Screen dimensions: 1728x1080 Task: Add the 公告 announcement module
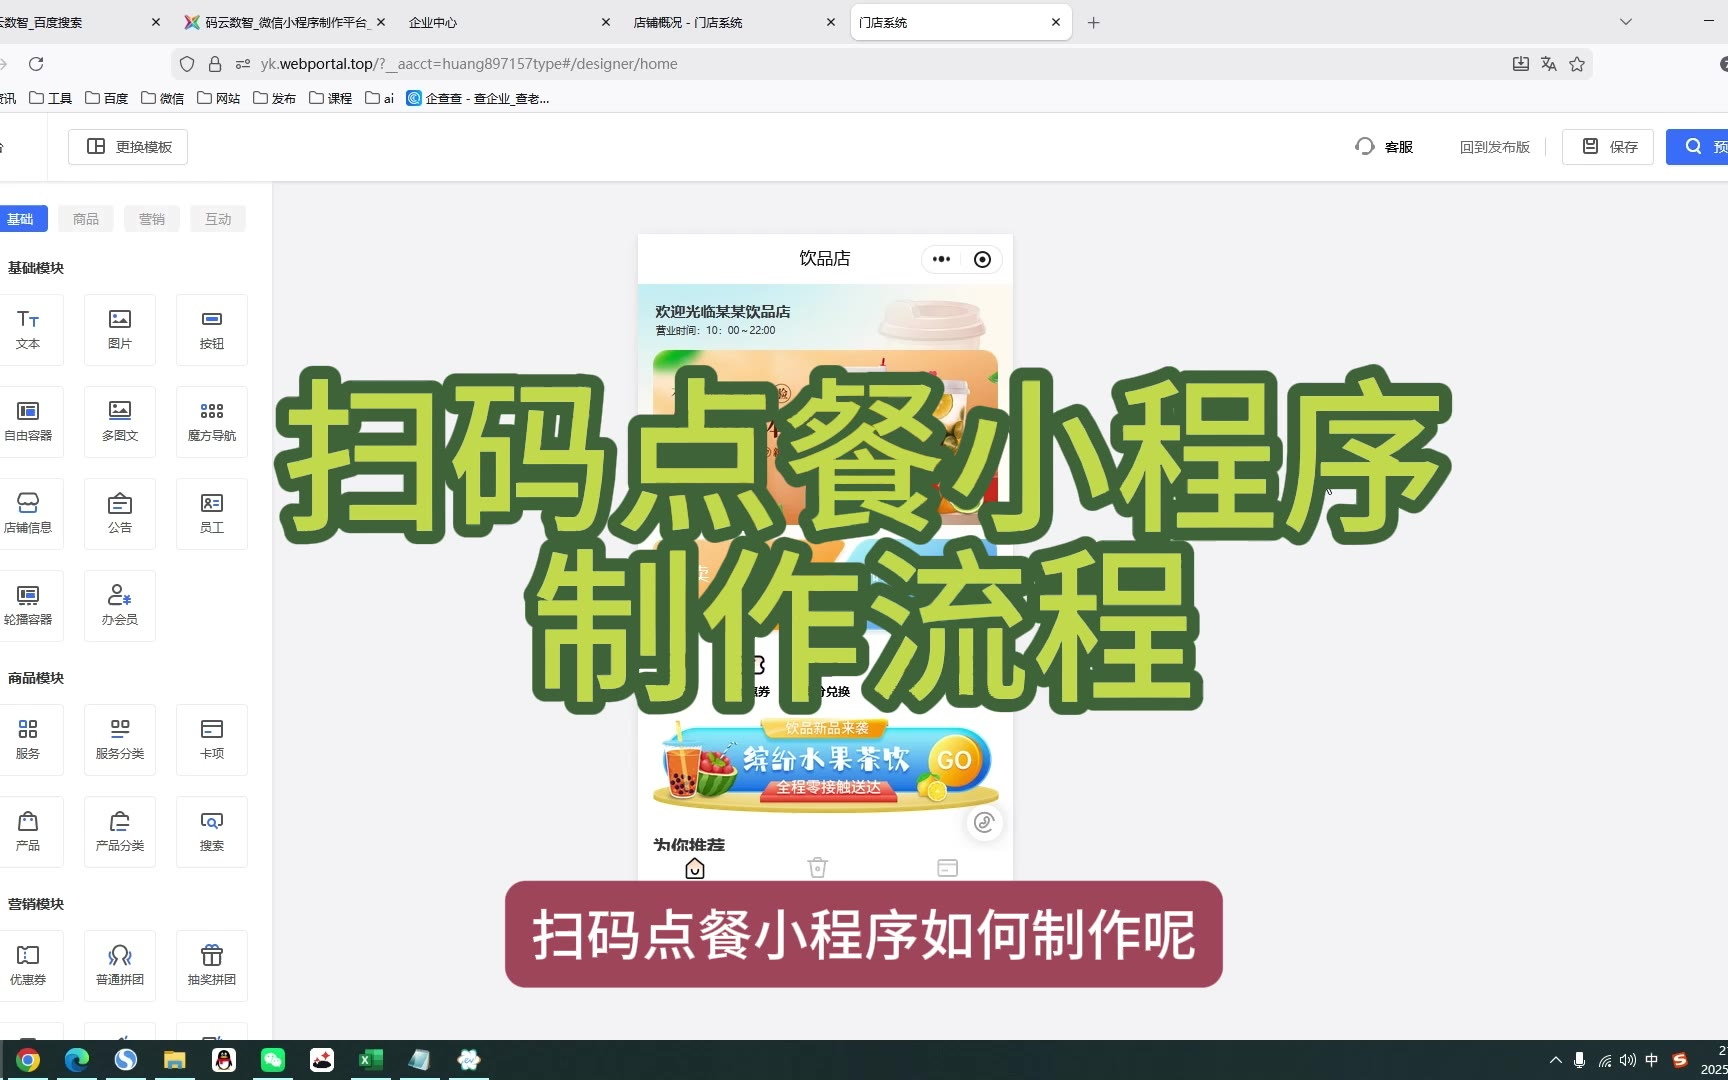point(120,513)
